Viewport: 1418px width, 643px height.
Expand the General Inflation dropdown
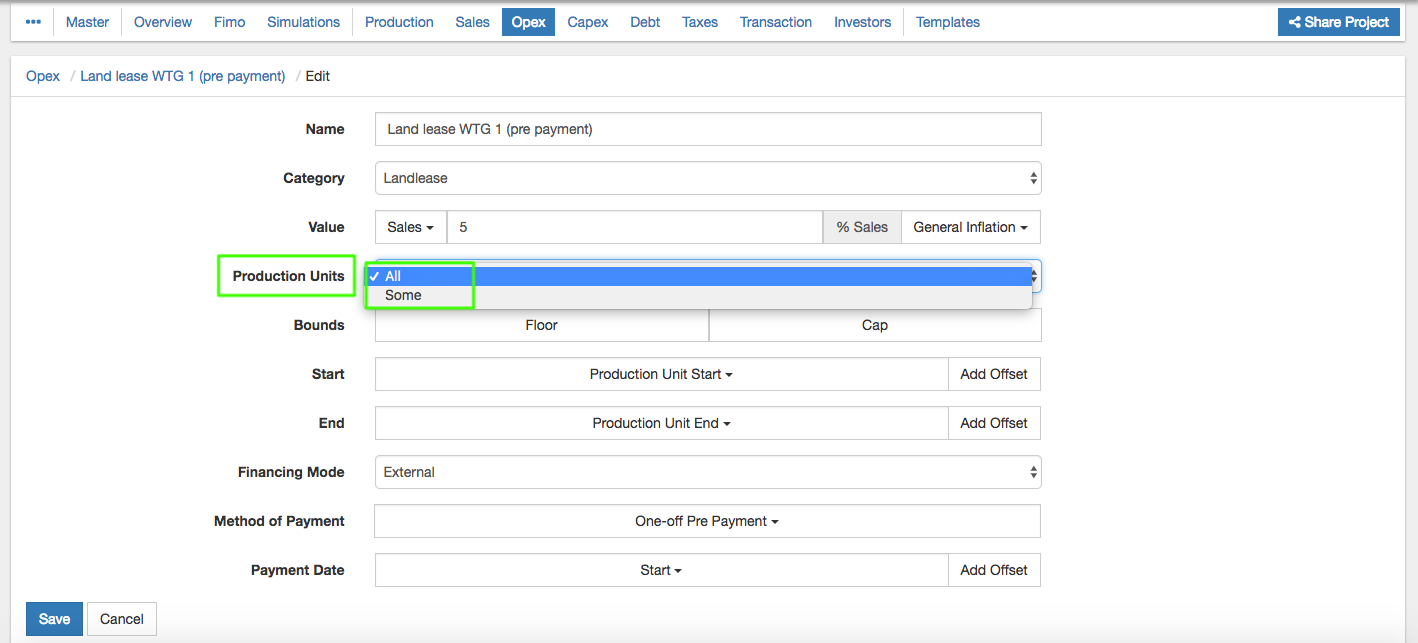tap(970, 227)
